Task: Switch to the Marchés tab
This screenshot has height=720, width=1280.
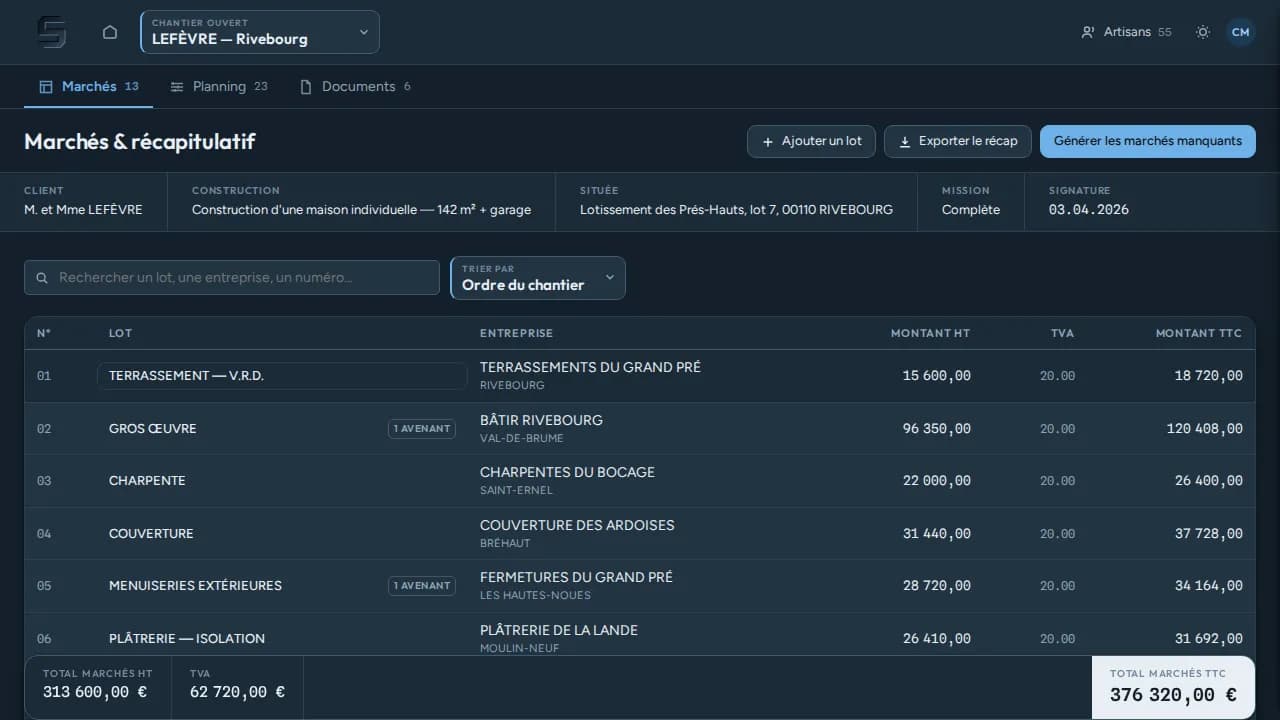Action: [x=88, y=87]
